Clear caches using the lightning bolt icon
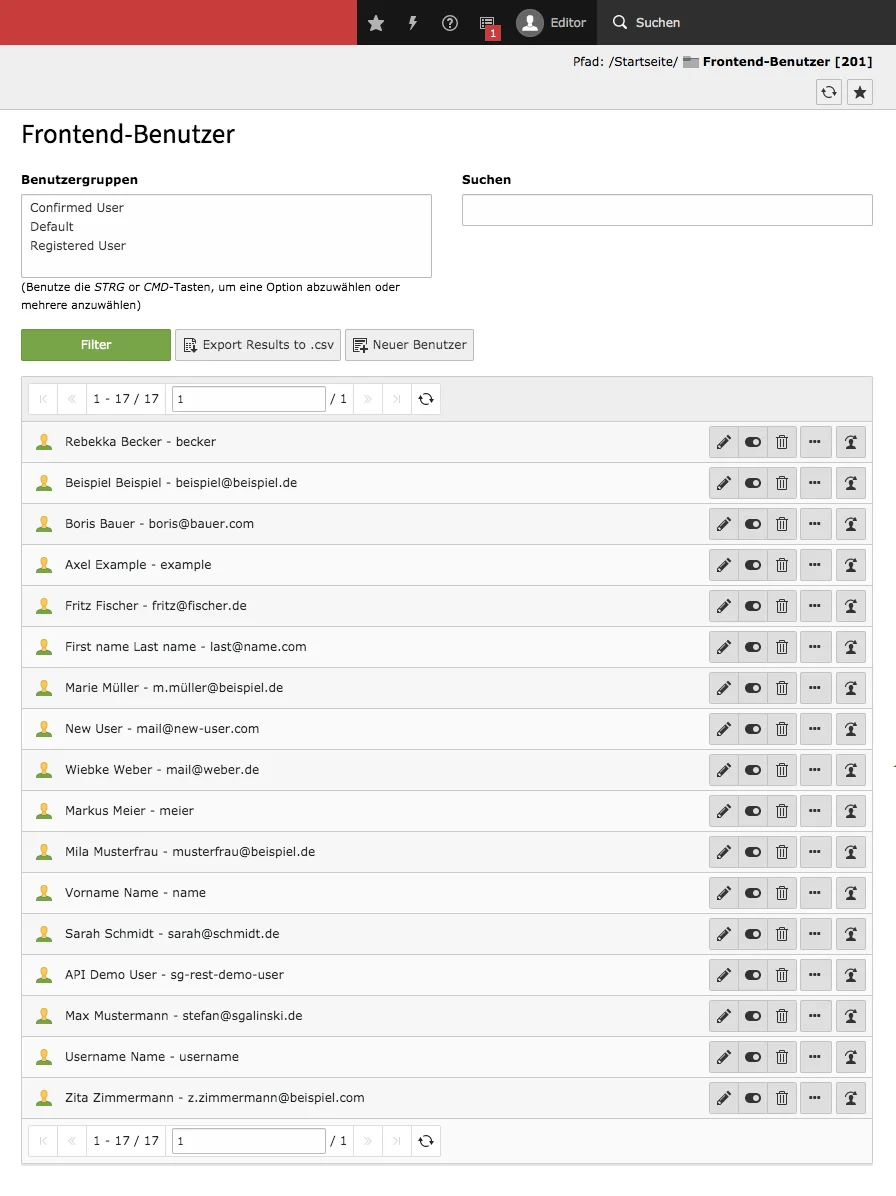The image size is (896, 1196). [x=413, y=22]
